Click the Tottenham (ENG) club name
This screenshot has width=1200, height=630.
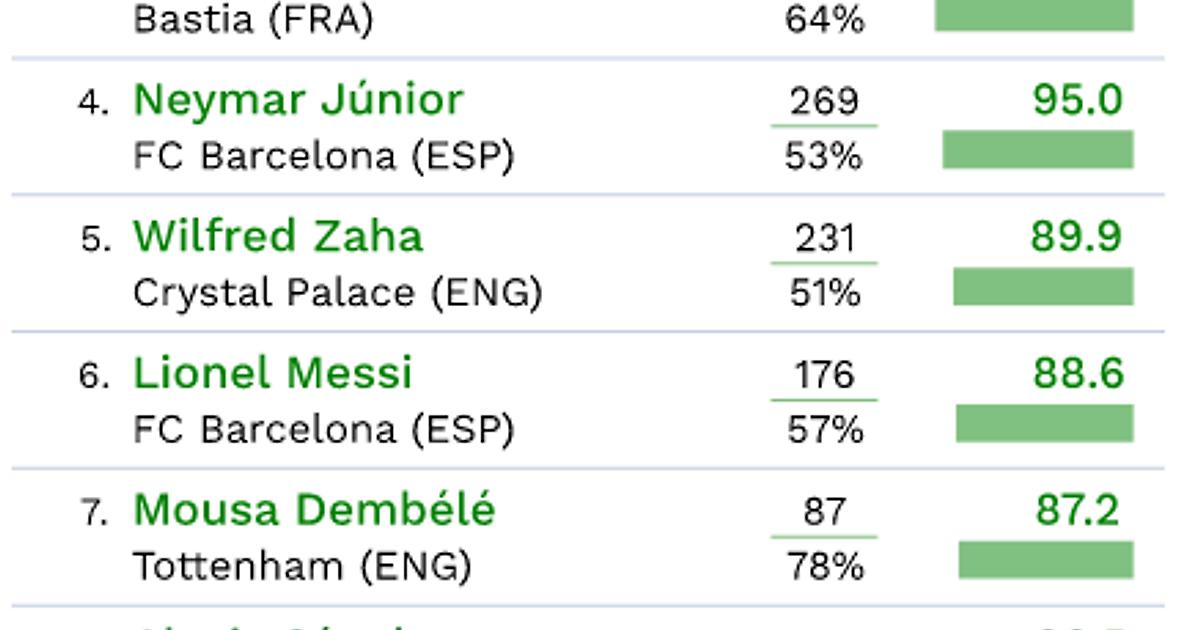(x=302, y=567)
